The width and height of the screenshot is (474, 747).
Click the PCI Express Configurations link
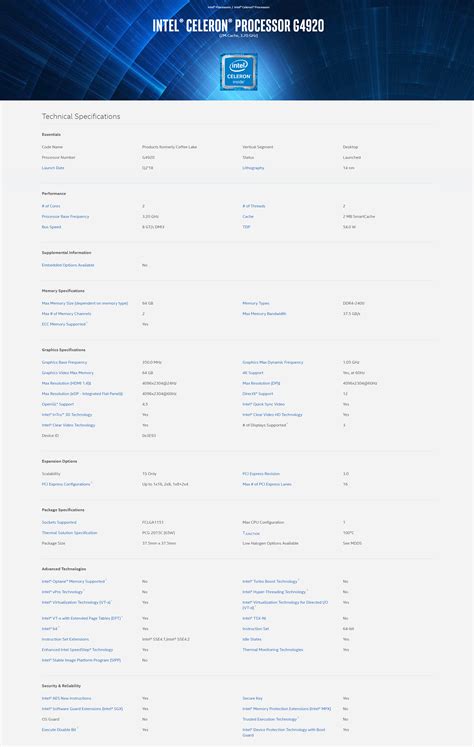pos(66,484)
